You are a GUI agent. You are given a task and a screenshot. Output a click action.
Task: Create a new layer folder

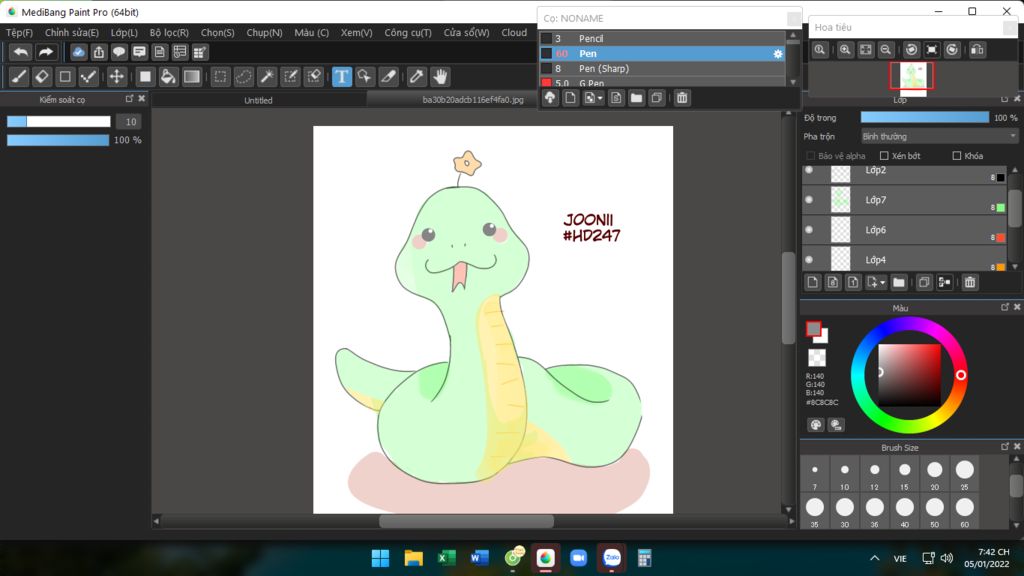899,282
